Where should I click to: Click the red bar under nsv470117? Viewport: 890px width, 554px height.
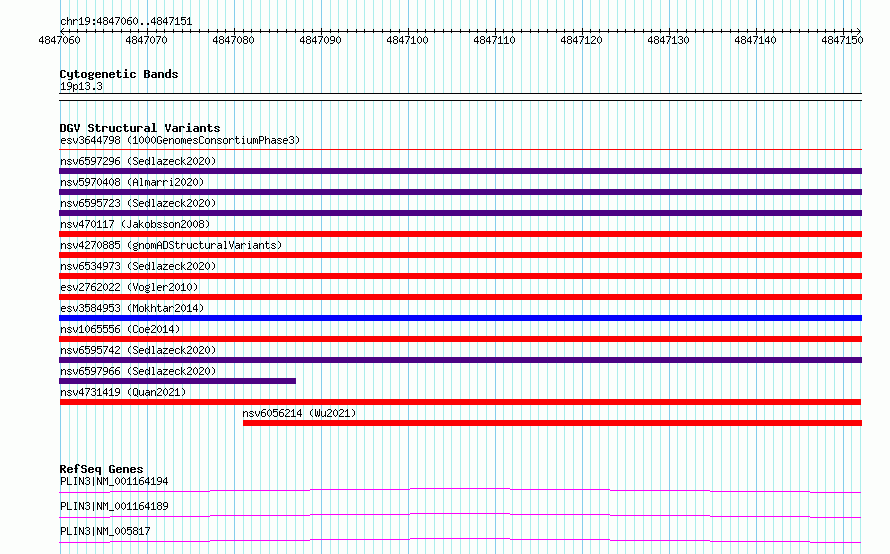coord(460,234)
